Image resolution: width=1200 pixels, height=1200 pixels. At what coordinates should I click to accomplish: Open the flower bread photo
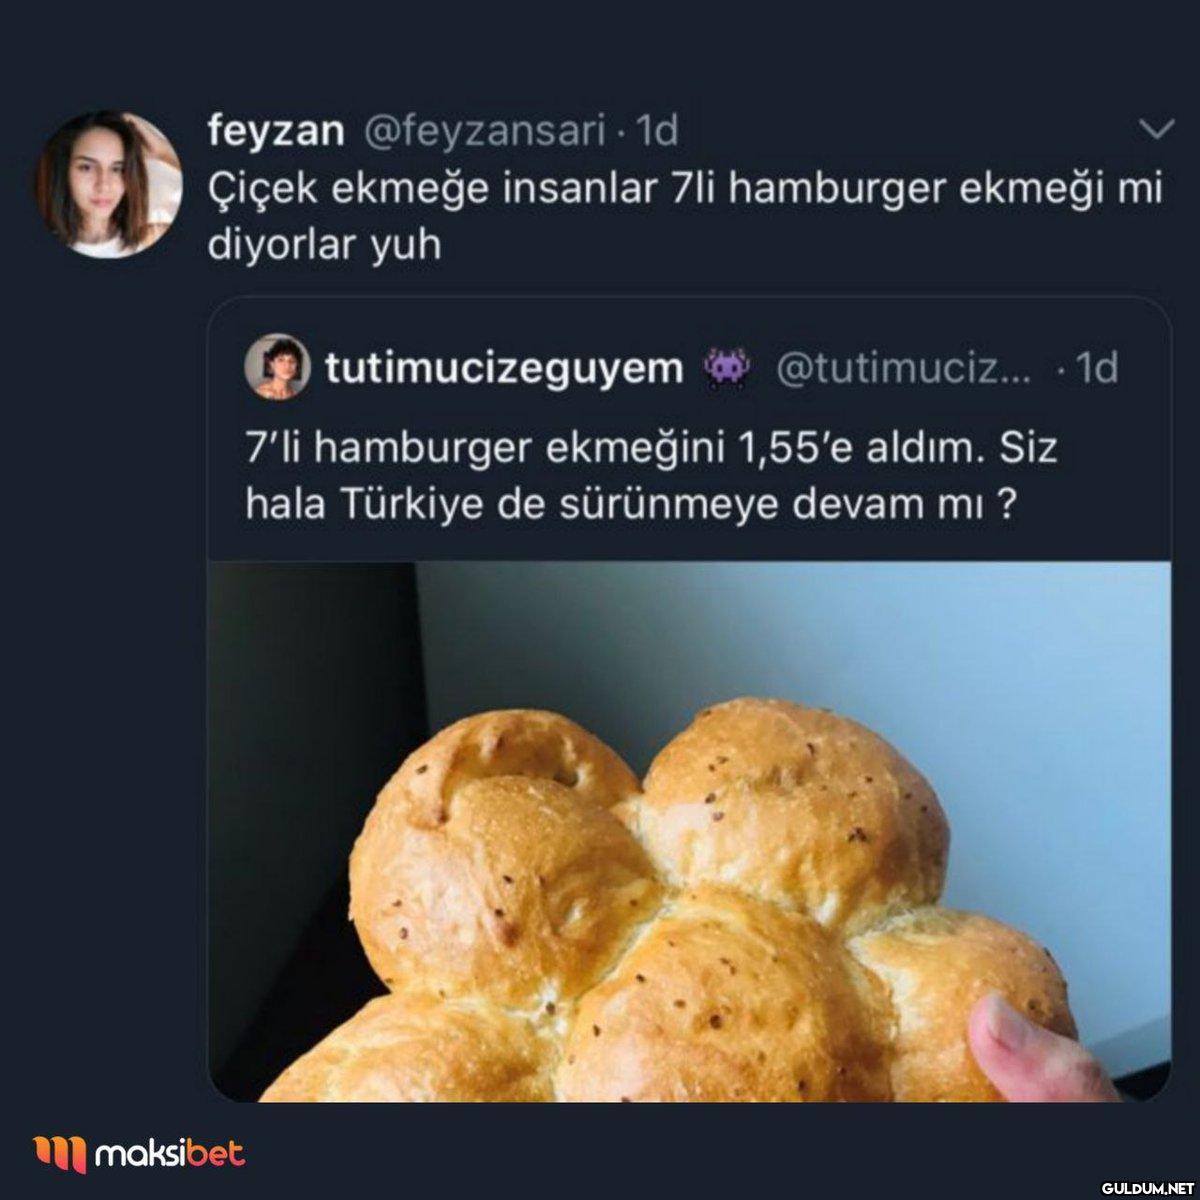click(x=689, y=832)
